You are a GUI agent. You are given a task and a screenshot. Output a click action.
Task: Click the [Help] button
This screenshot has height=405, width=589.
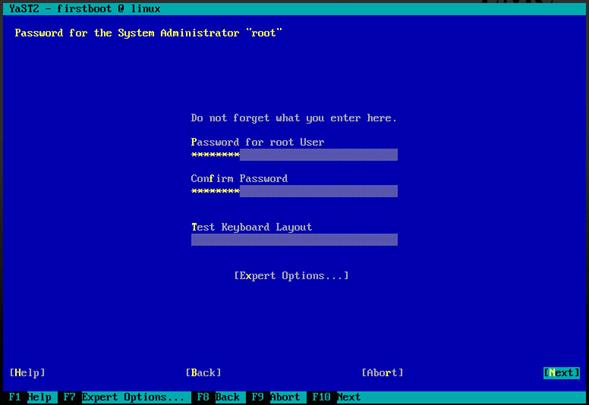click(27, 373)
